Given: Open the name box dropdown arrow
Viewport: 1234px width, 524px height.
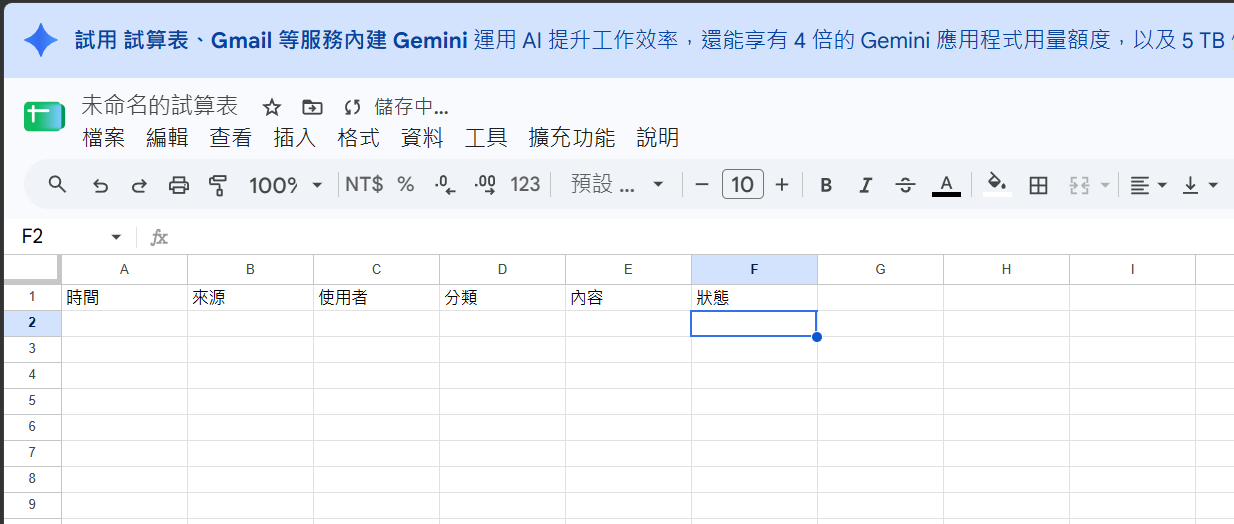Looking at the screenshot, I should 116,237.
